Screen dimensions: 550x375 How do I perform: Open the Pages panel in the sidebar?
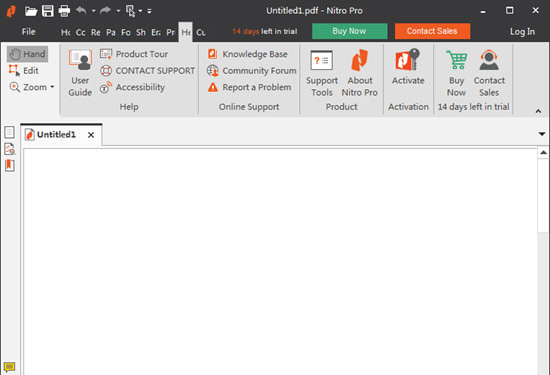coord(9,132)
